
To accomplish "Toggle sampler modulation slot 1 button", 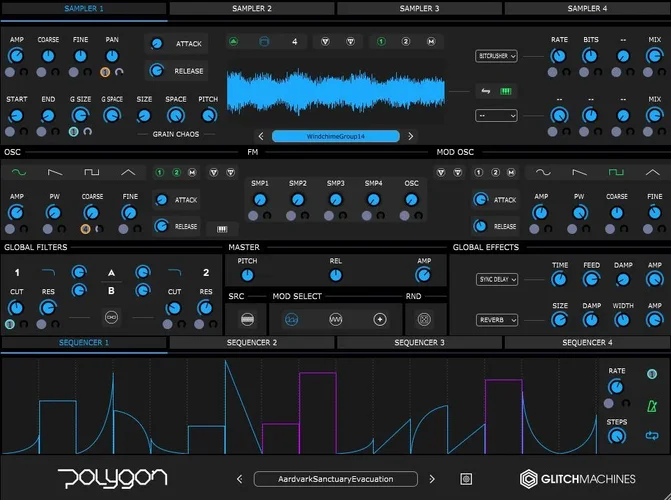I will point(382,42).
